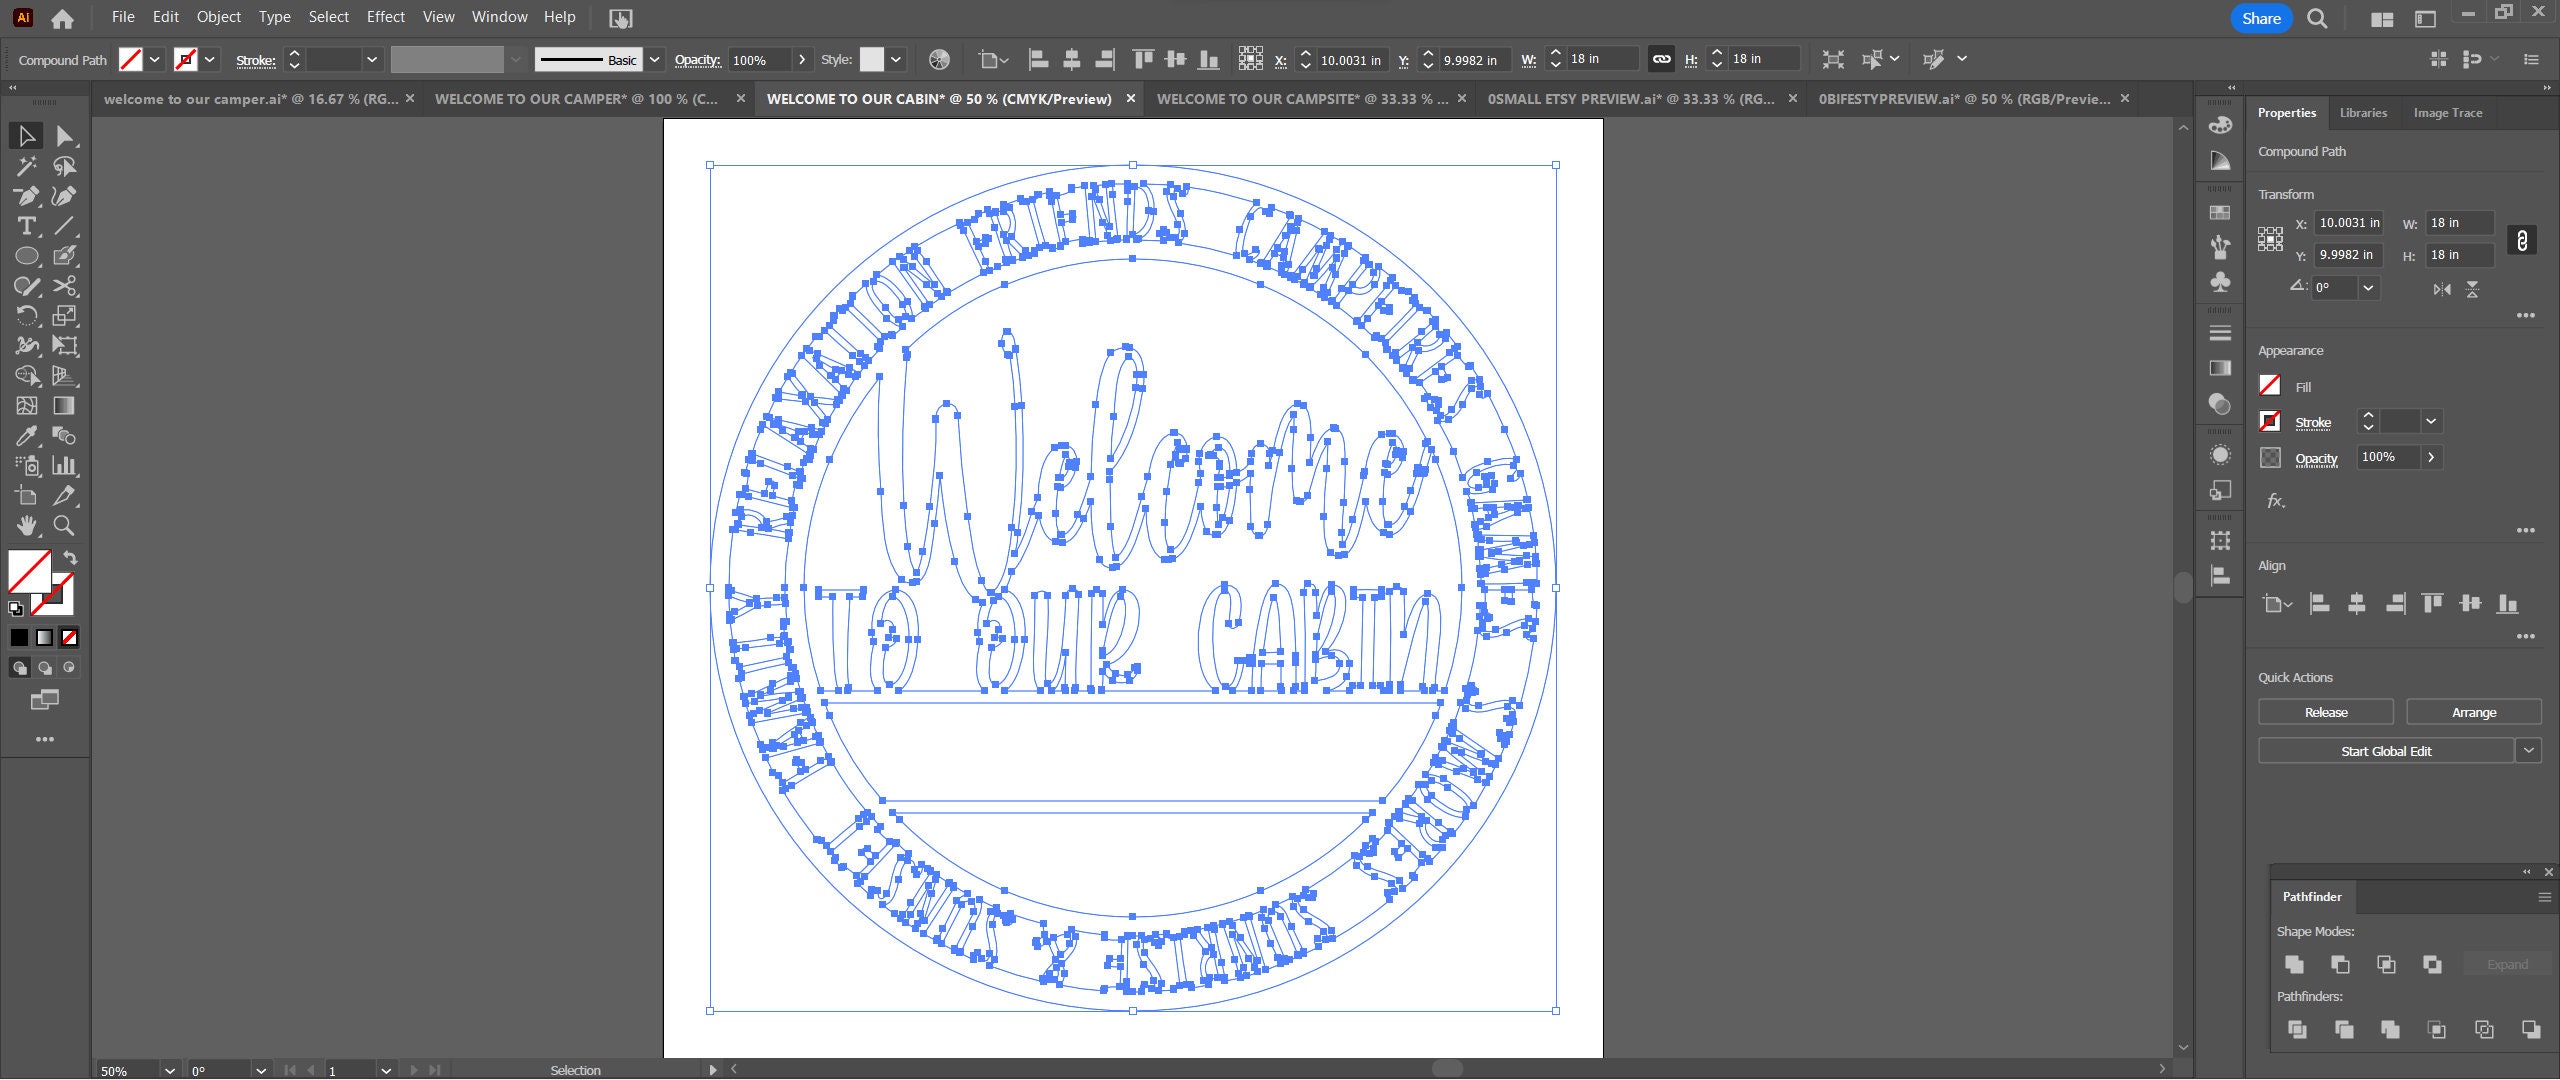Swap the fill and stroke colors
The width and height of the screenshot is (2560, 1080).
point(69,558)
